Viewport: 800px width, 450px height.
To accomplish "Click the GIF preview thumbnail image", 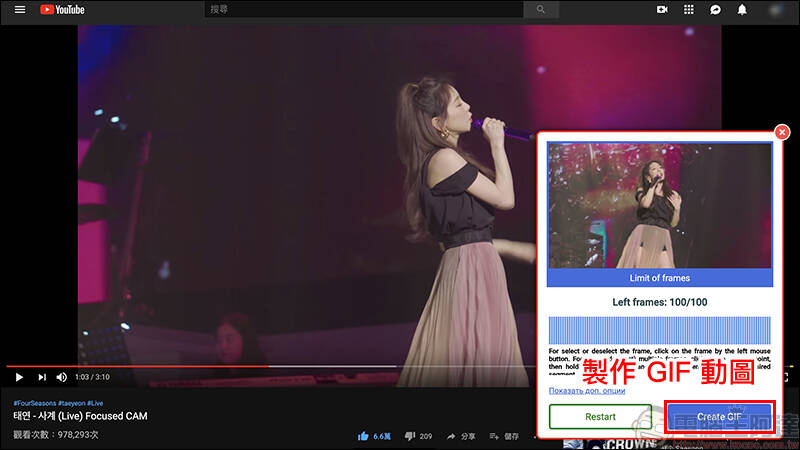I will pos(660,206).
